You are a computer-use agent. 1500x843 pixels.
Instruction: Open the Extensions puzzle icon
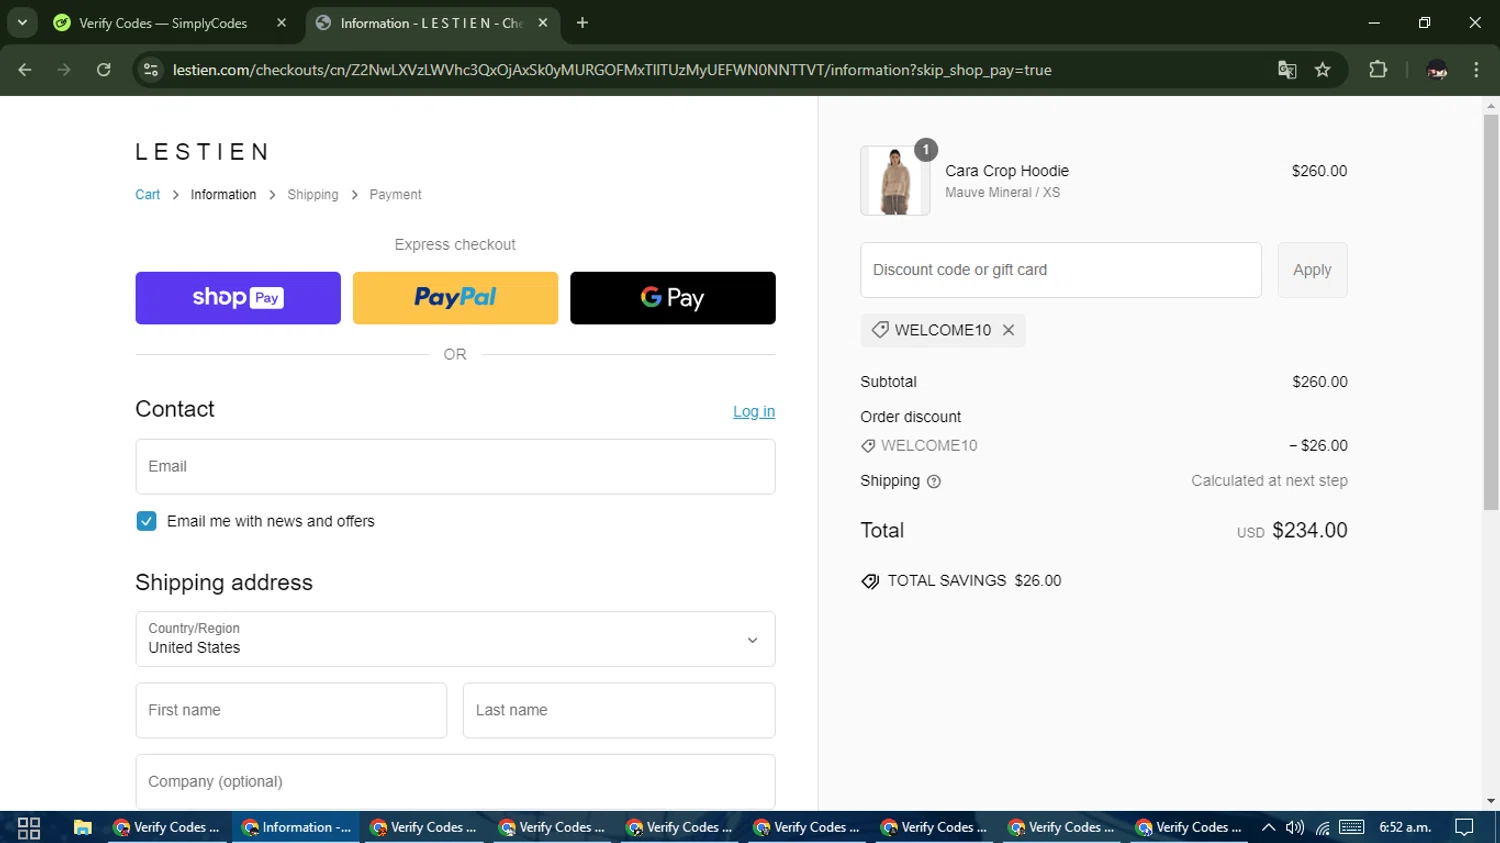(x=1378, y=70)
